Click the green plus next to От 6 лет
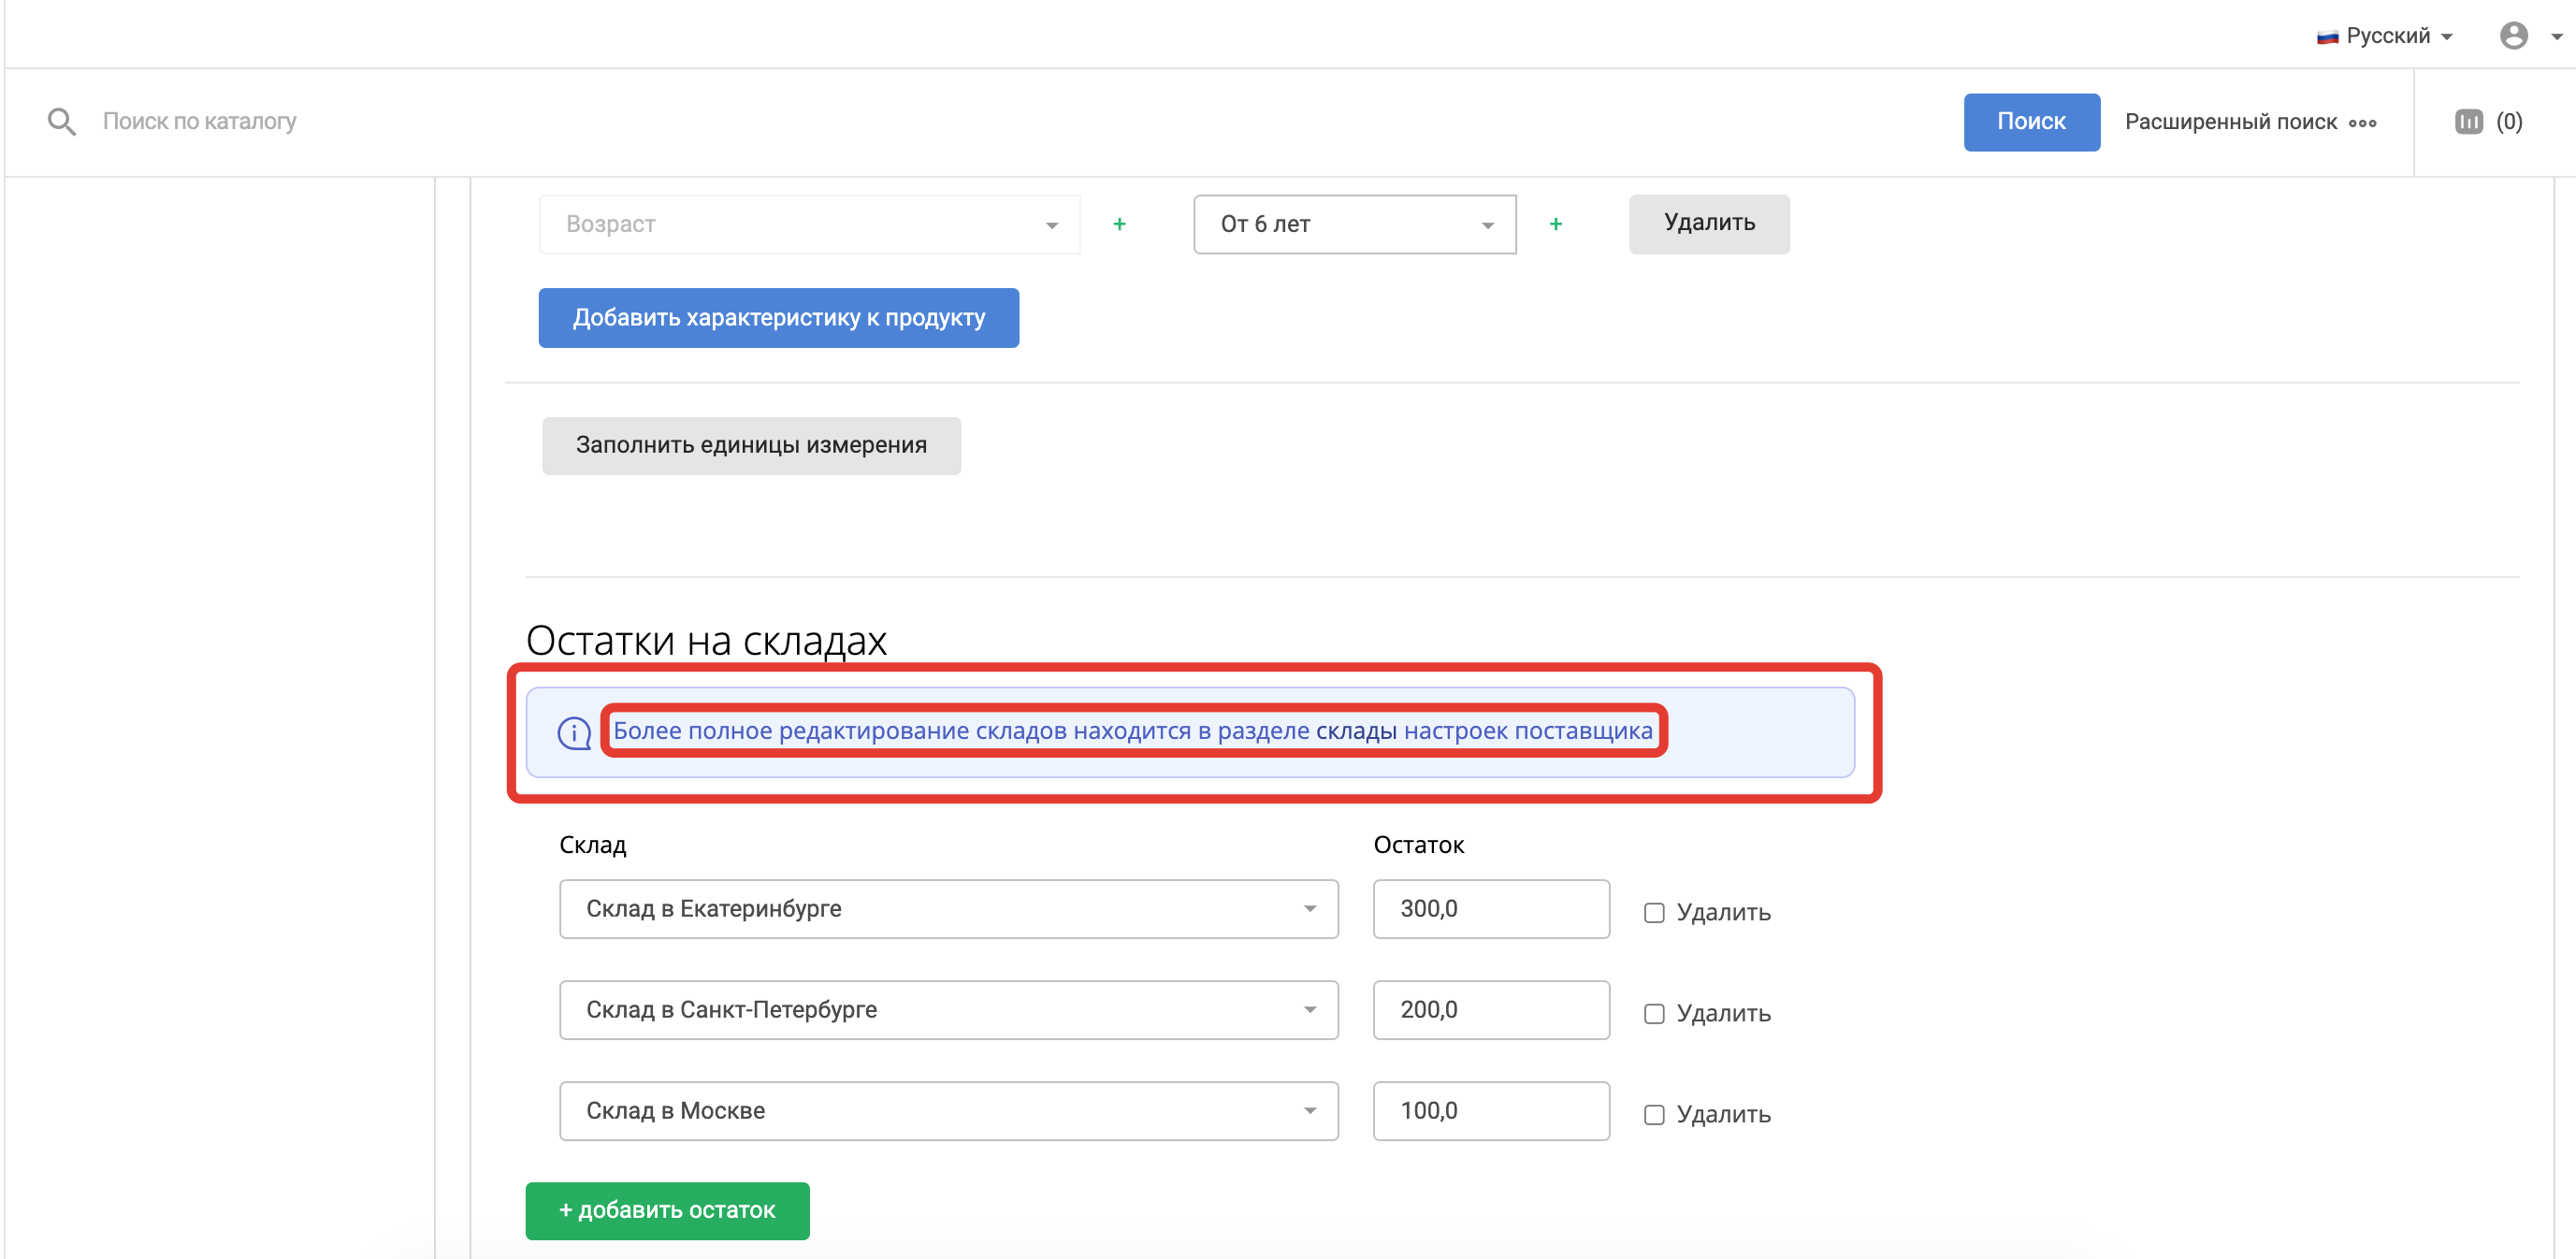Screen dimensions: 2576x1259 coord(1555,224)
